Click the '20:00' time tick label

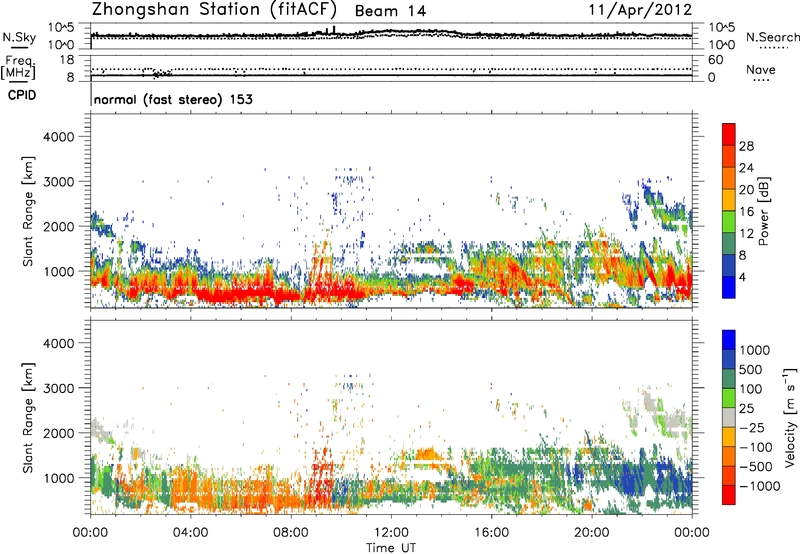[592, 533]
